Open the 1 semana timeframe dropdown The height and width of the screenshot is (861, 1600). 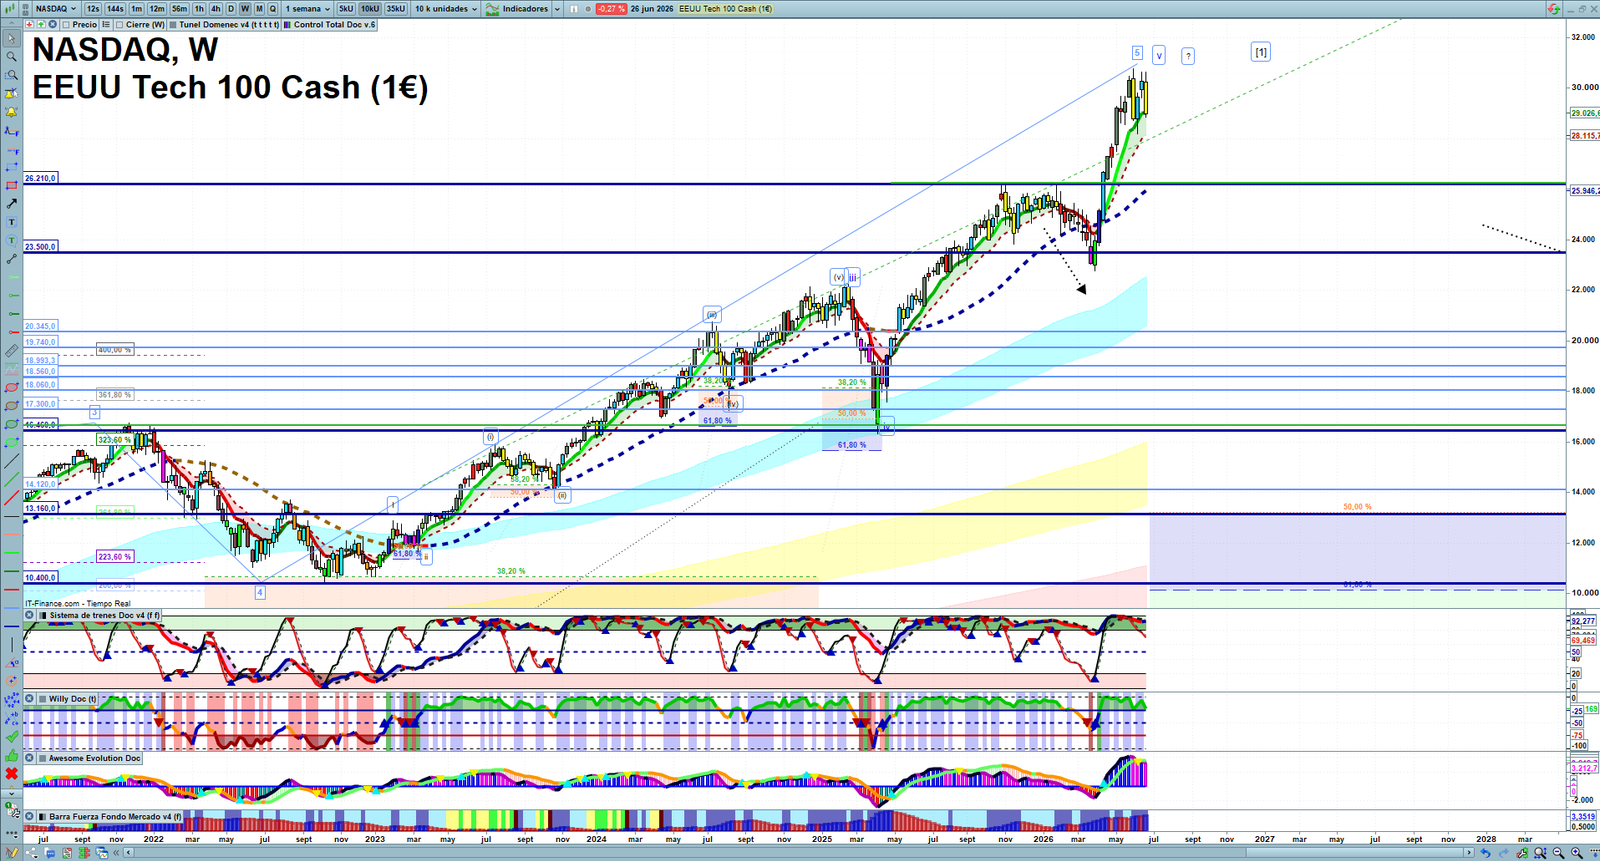tap(307, 9)
